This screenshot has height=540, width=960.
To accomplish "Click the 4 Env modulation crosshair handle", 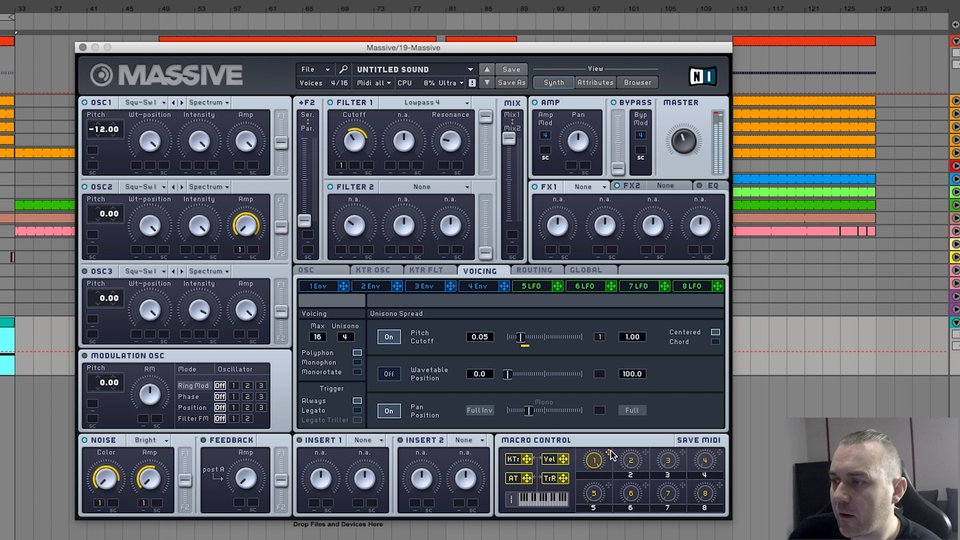I will click(x=504, y=286).
